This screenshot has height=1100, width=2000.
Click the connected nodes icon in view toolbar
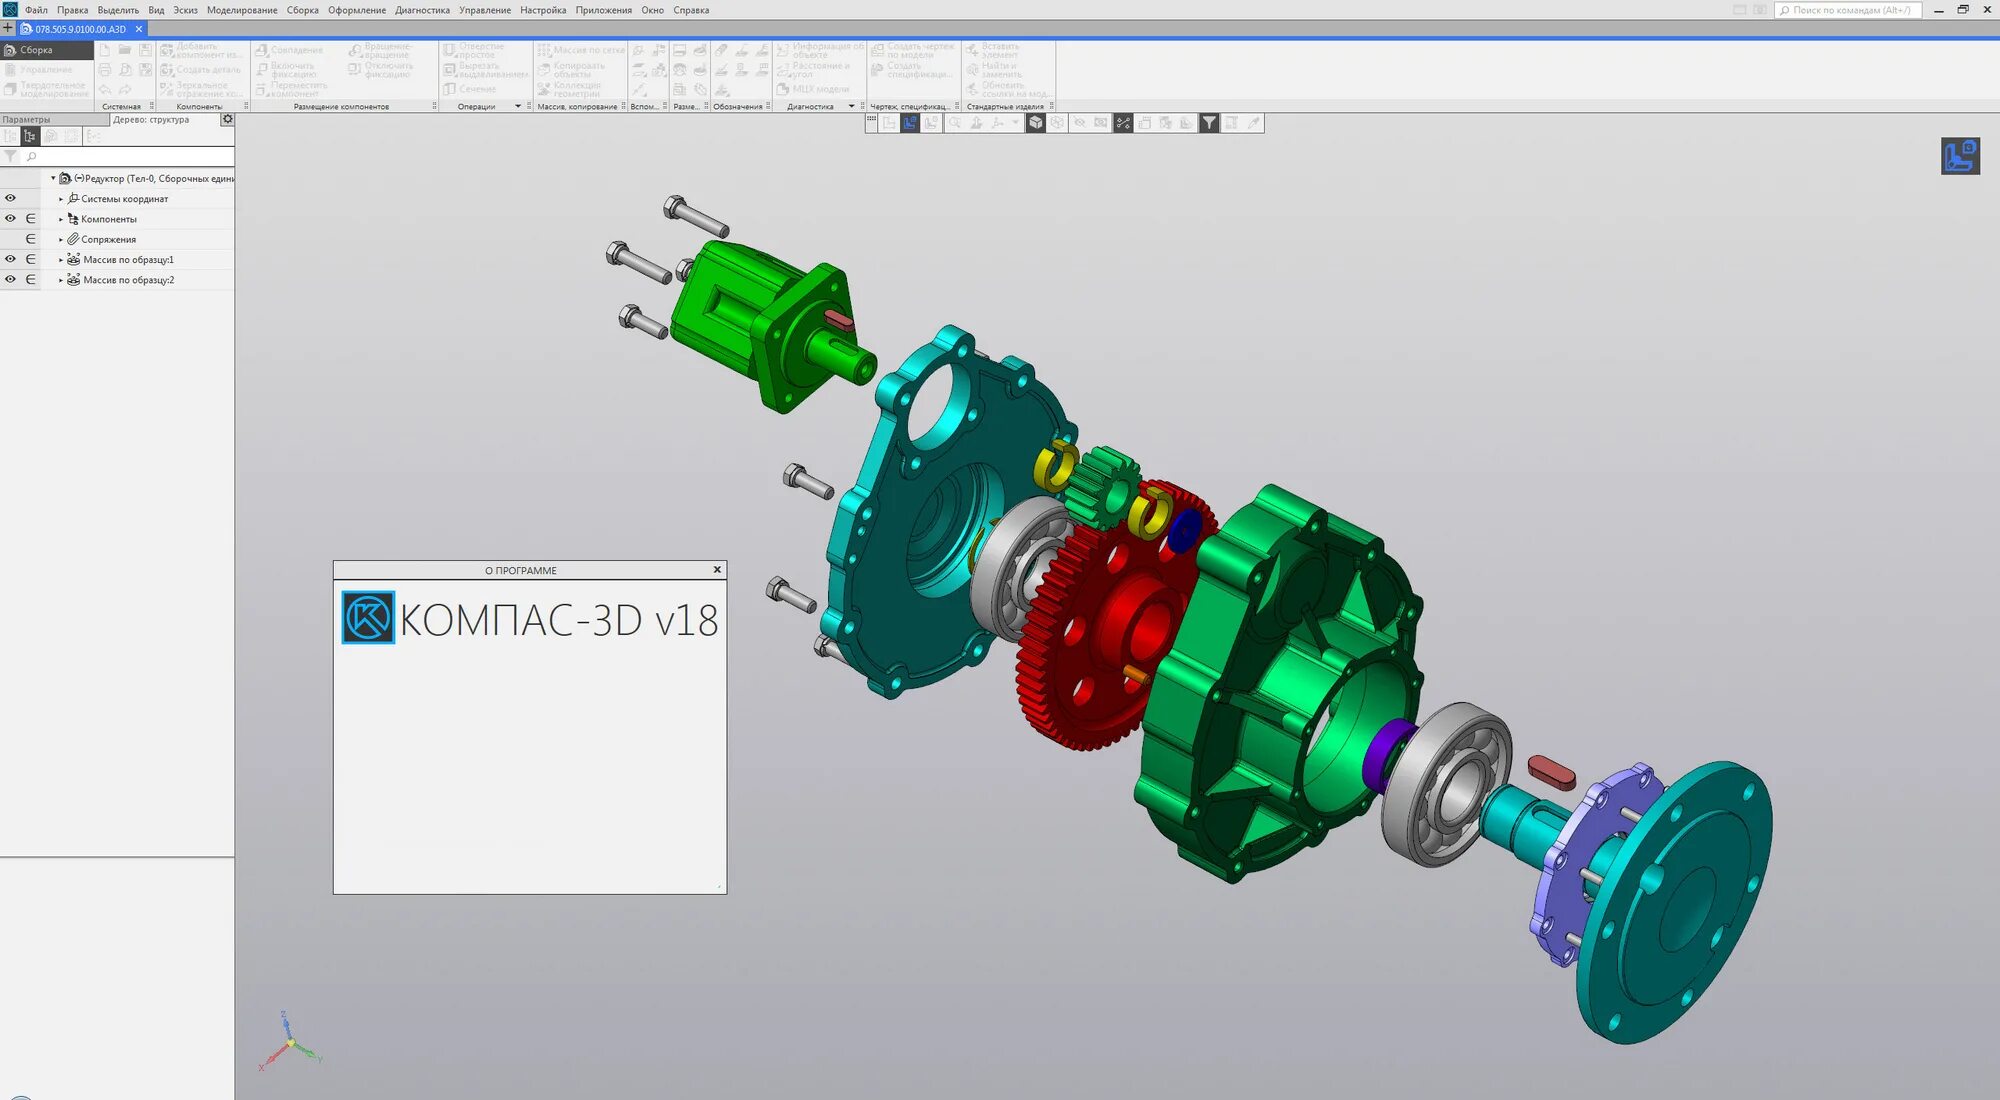click(1123, 123)
